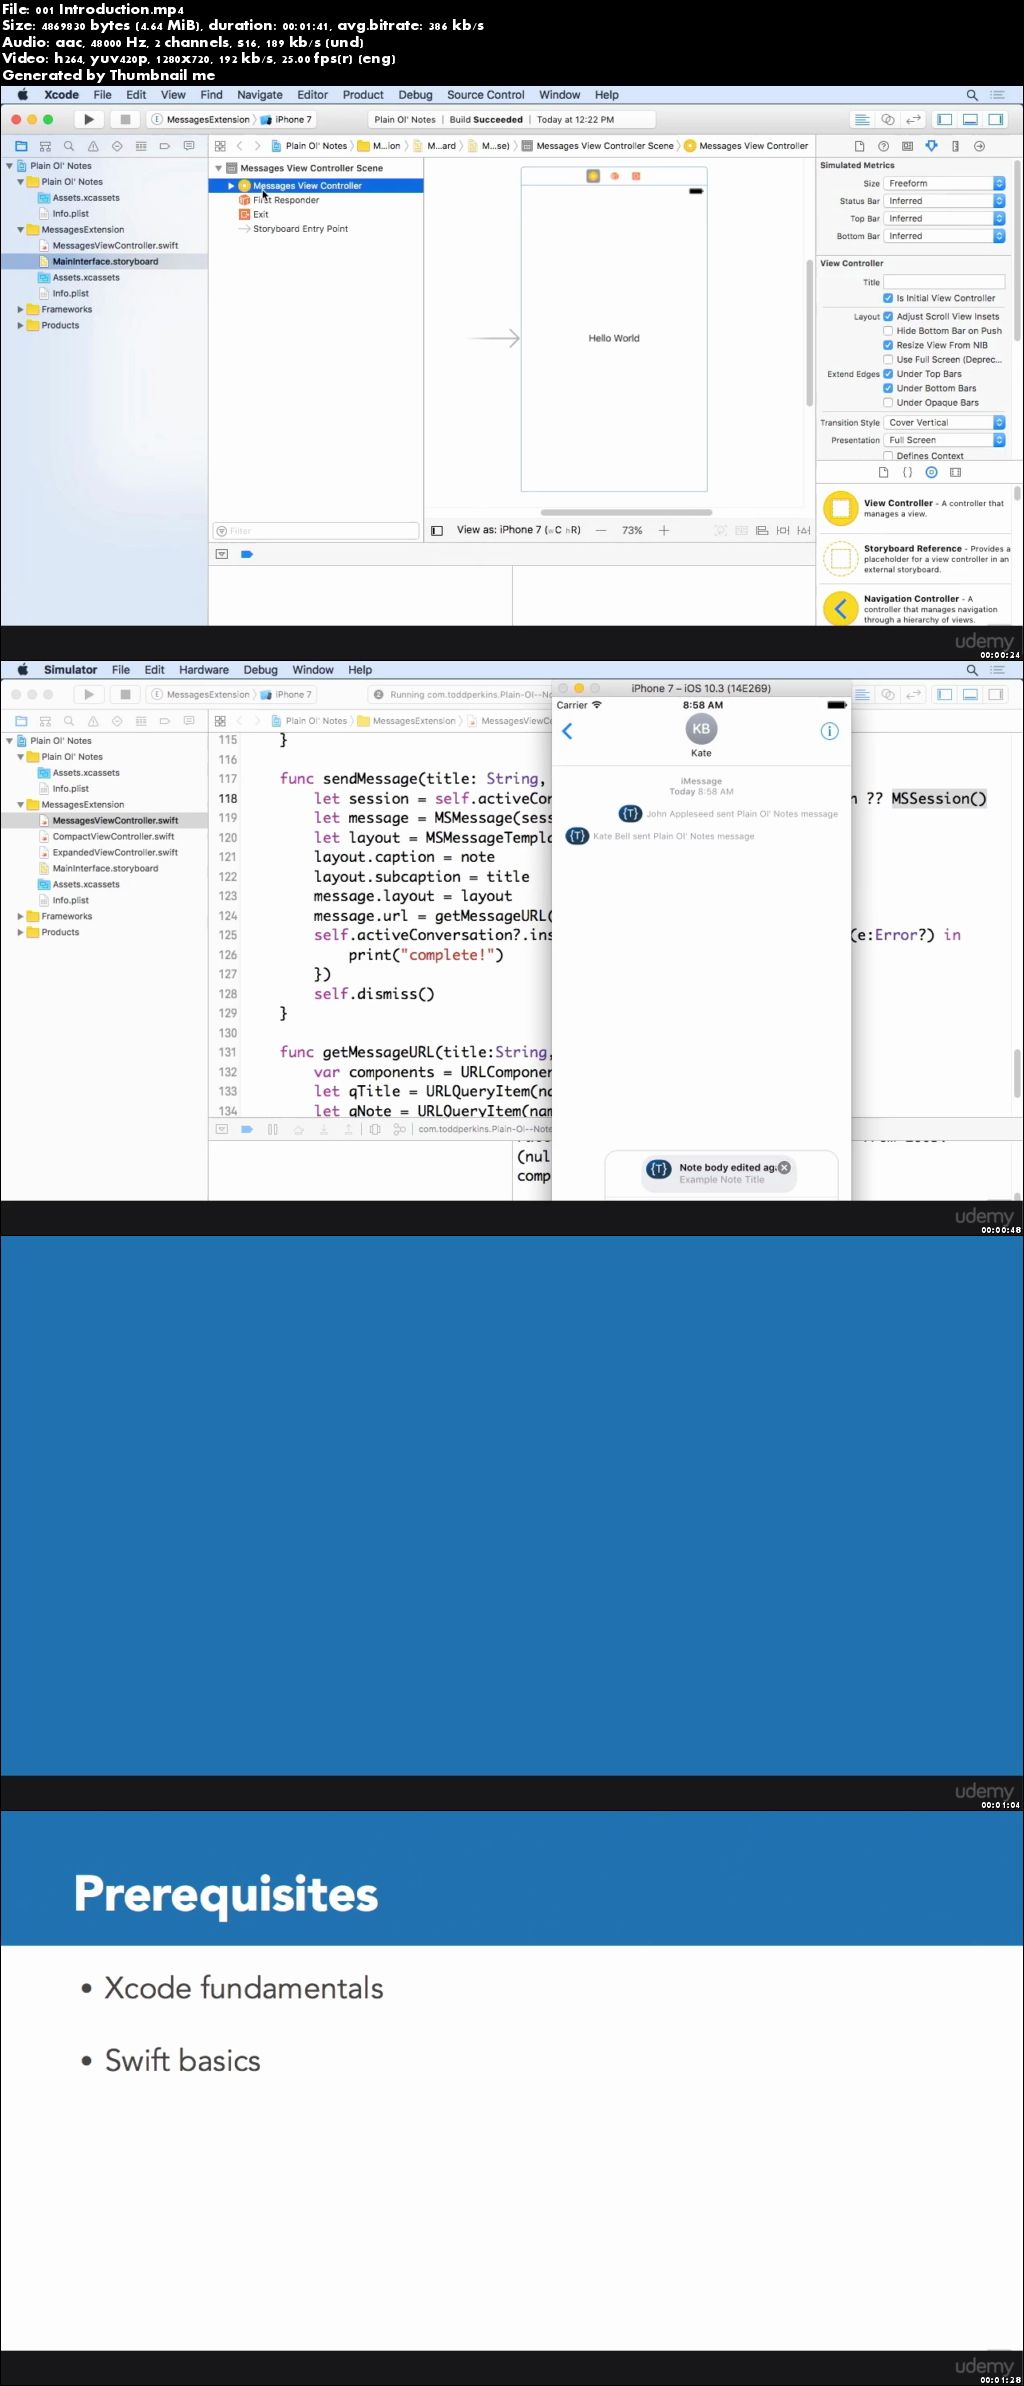The width and height of the screenshot is (1024, 2386).
Task: Click the View Controller 'Title' text field
Action: 944,282
